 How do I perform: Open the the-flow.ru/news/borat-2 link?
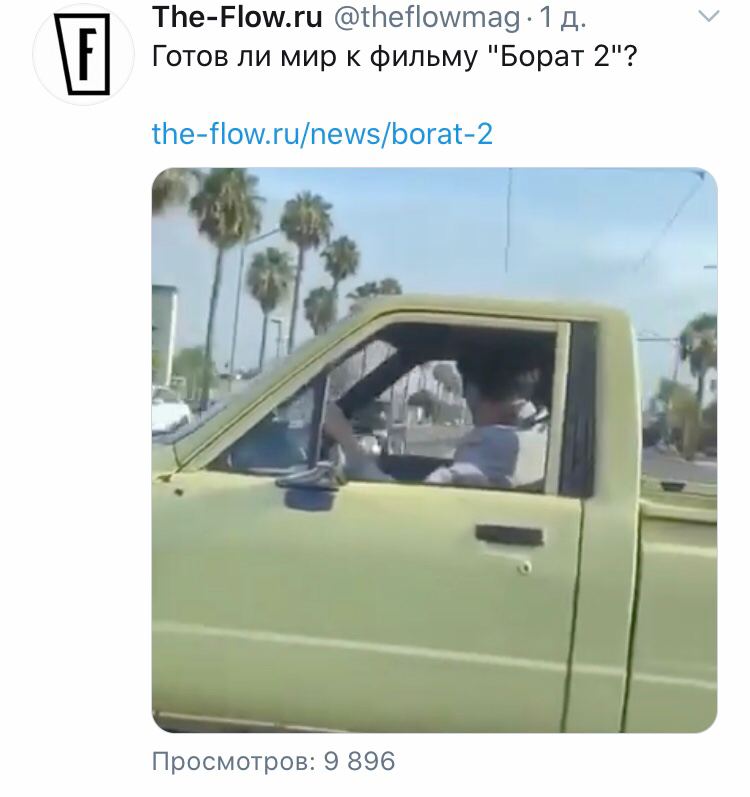click(322, 134)
